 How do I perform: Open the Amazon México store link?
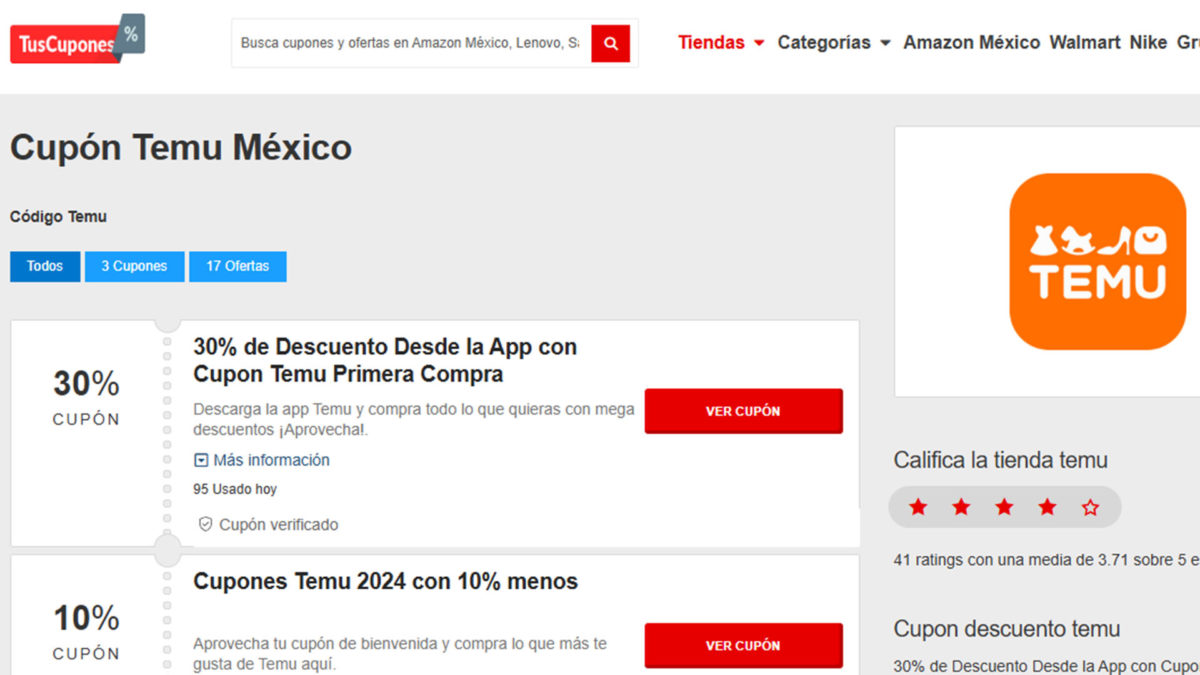click(971, 42)
